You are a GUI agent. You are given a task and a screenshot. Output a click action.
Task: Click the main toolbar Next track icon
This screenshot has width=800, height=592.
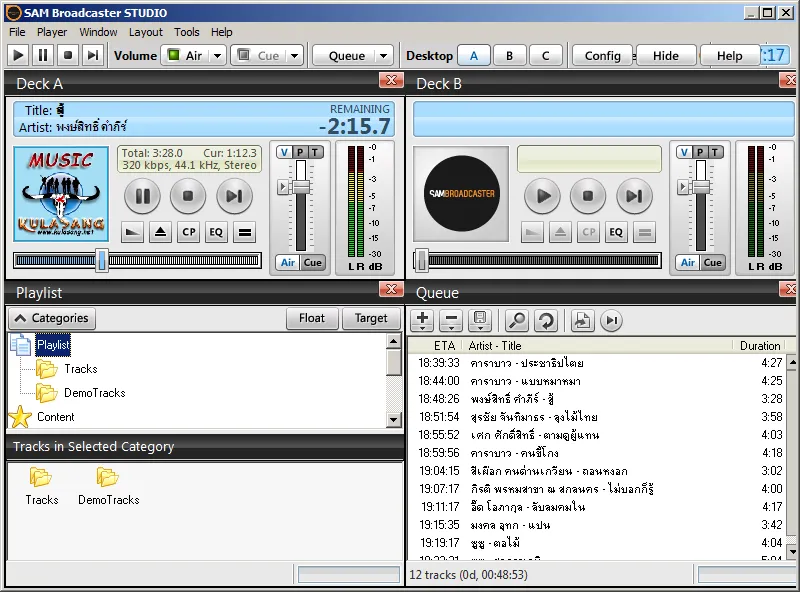(92, 55)
